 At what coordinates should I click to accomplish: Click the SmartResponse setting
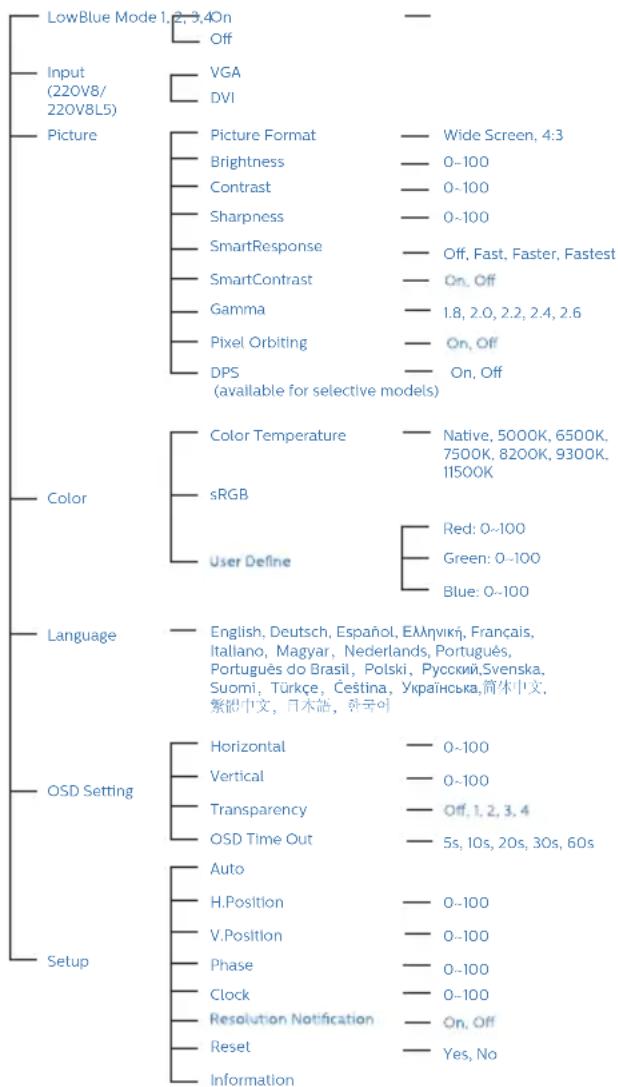(x=266, y=247)
